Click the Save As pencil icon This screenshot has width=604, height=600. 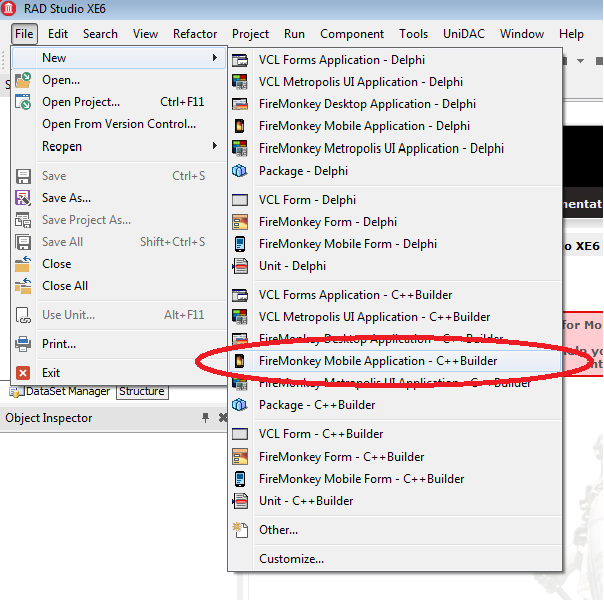23,198
